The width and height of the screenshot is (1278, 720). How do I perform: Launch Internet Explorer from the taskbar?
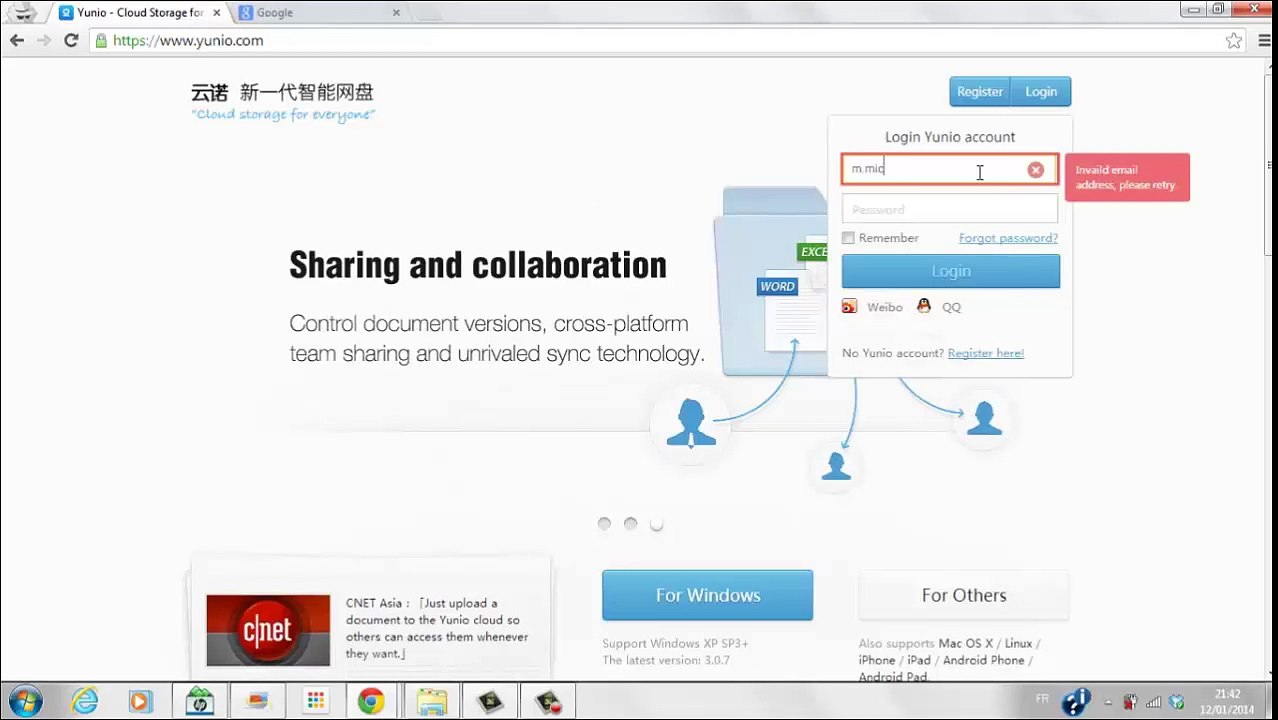click(85, 702)
